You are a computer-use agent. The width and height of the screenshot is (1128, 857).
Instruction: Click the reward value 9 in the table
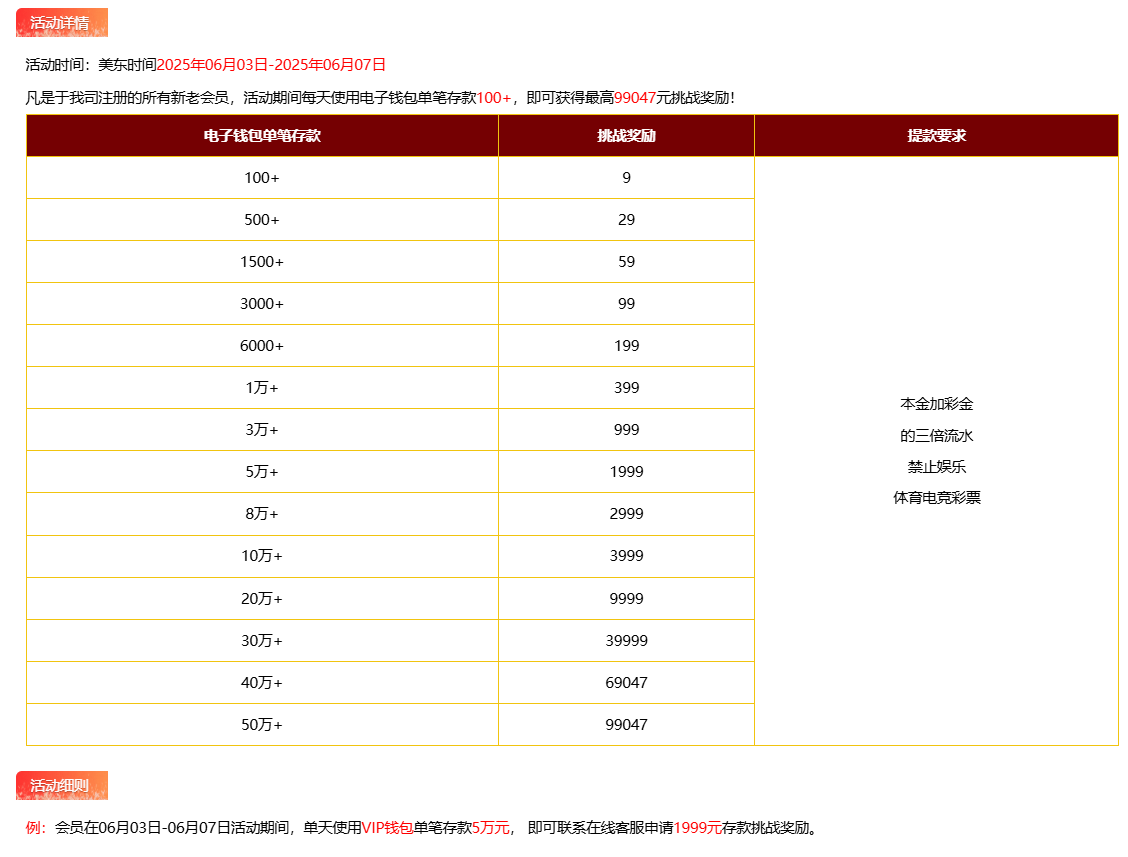click(x=626, y=178)
